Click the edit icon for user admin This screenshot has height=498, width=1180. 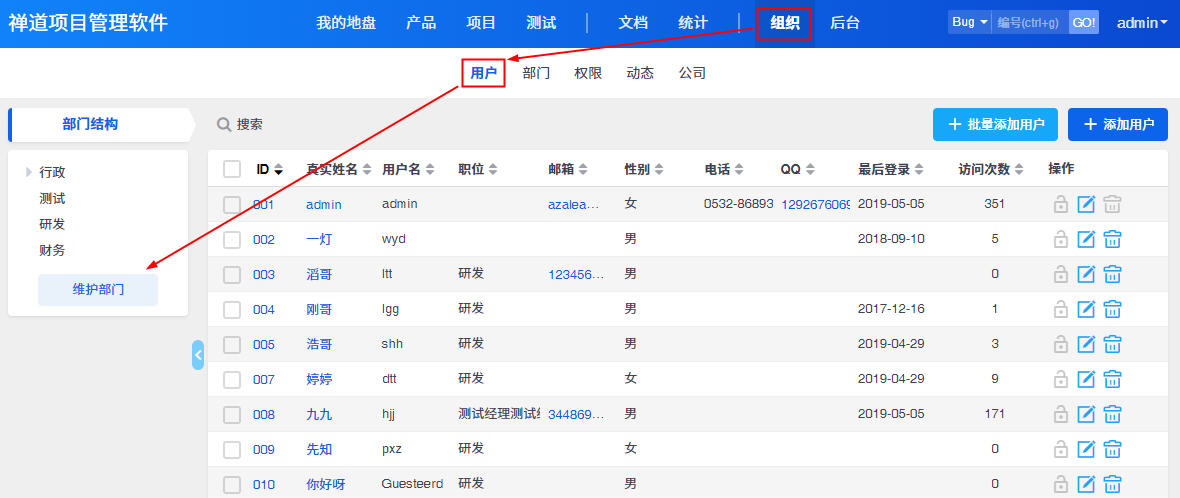(x=1086, y=205)
